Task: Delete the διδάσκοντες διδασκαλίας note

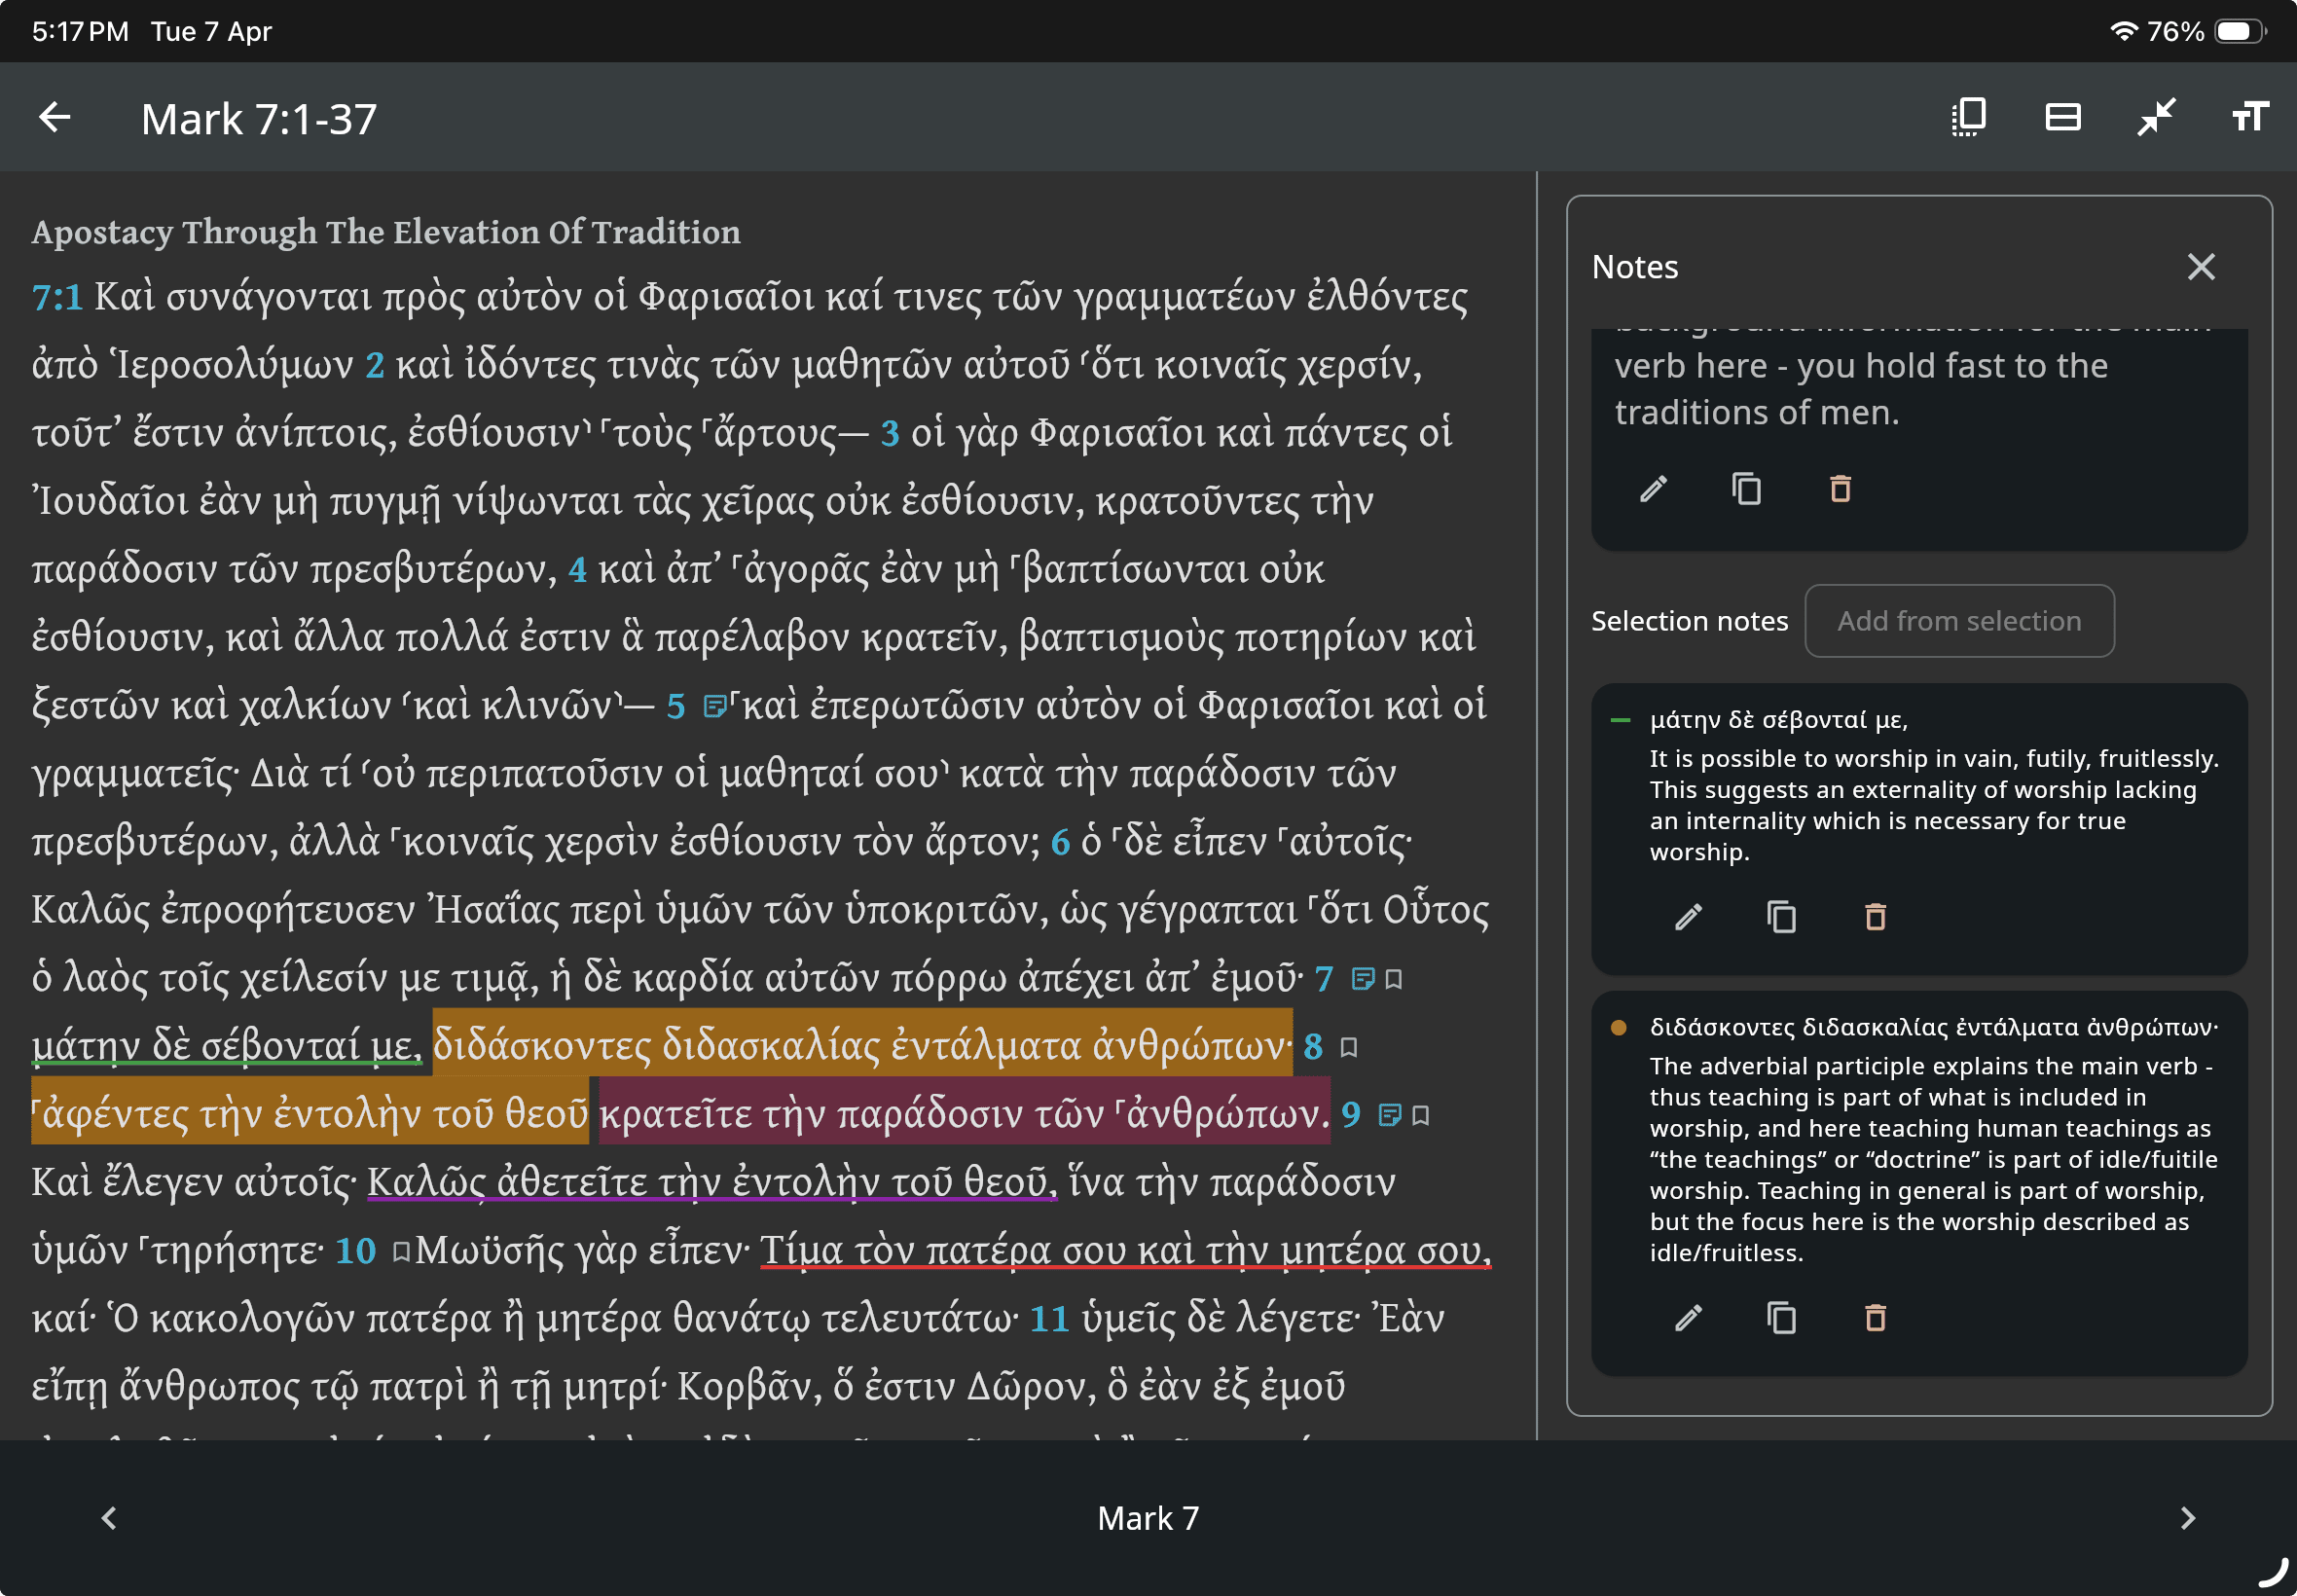Action: (1875, 1318)
